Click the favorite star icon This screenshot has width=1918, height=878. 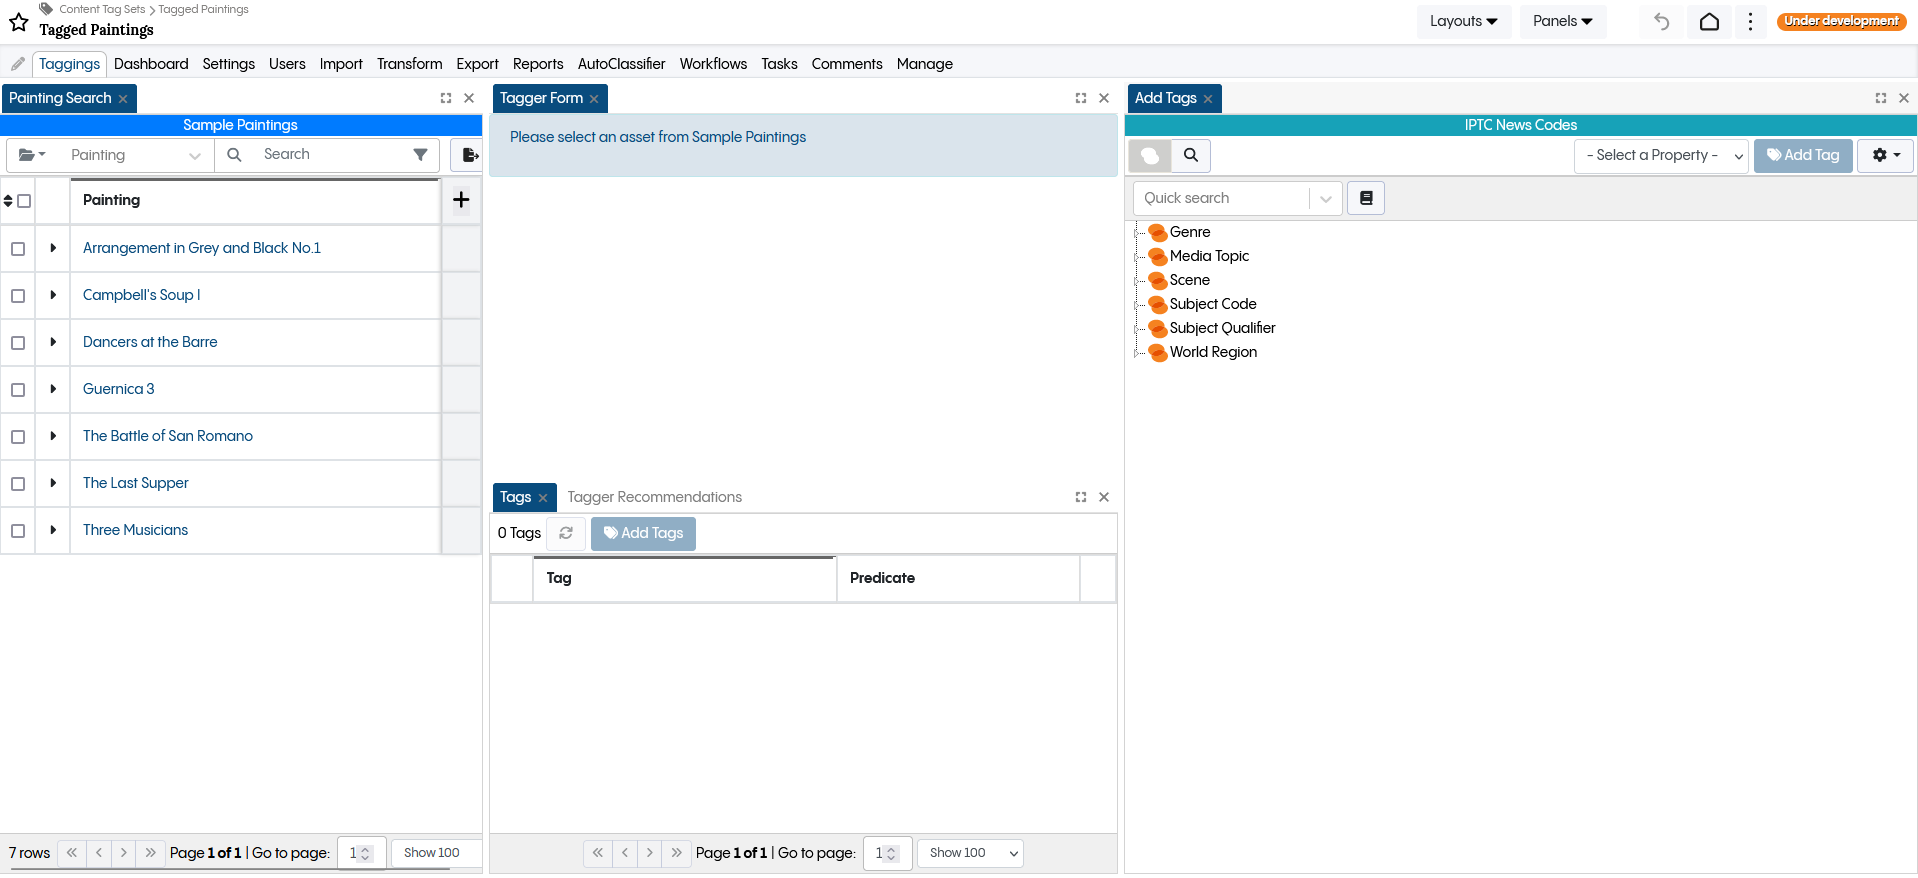(x=19, y=22)
